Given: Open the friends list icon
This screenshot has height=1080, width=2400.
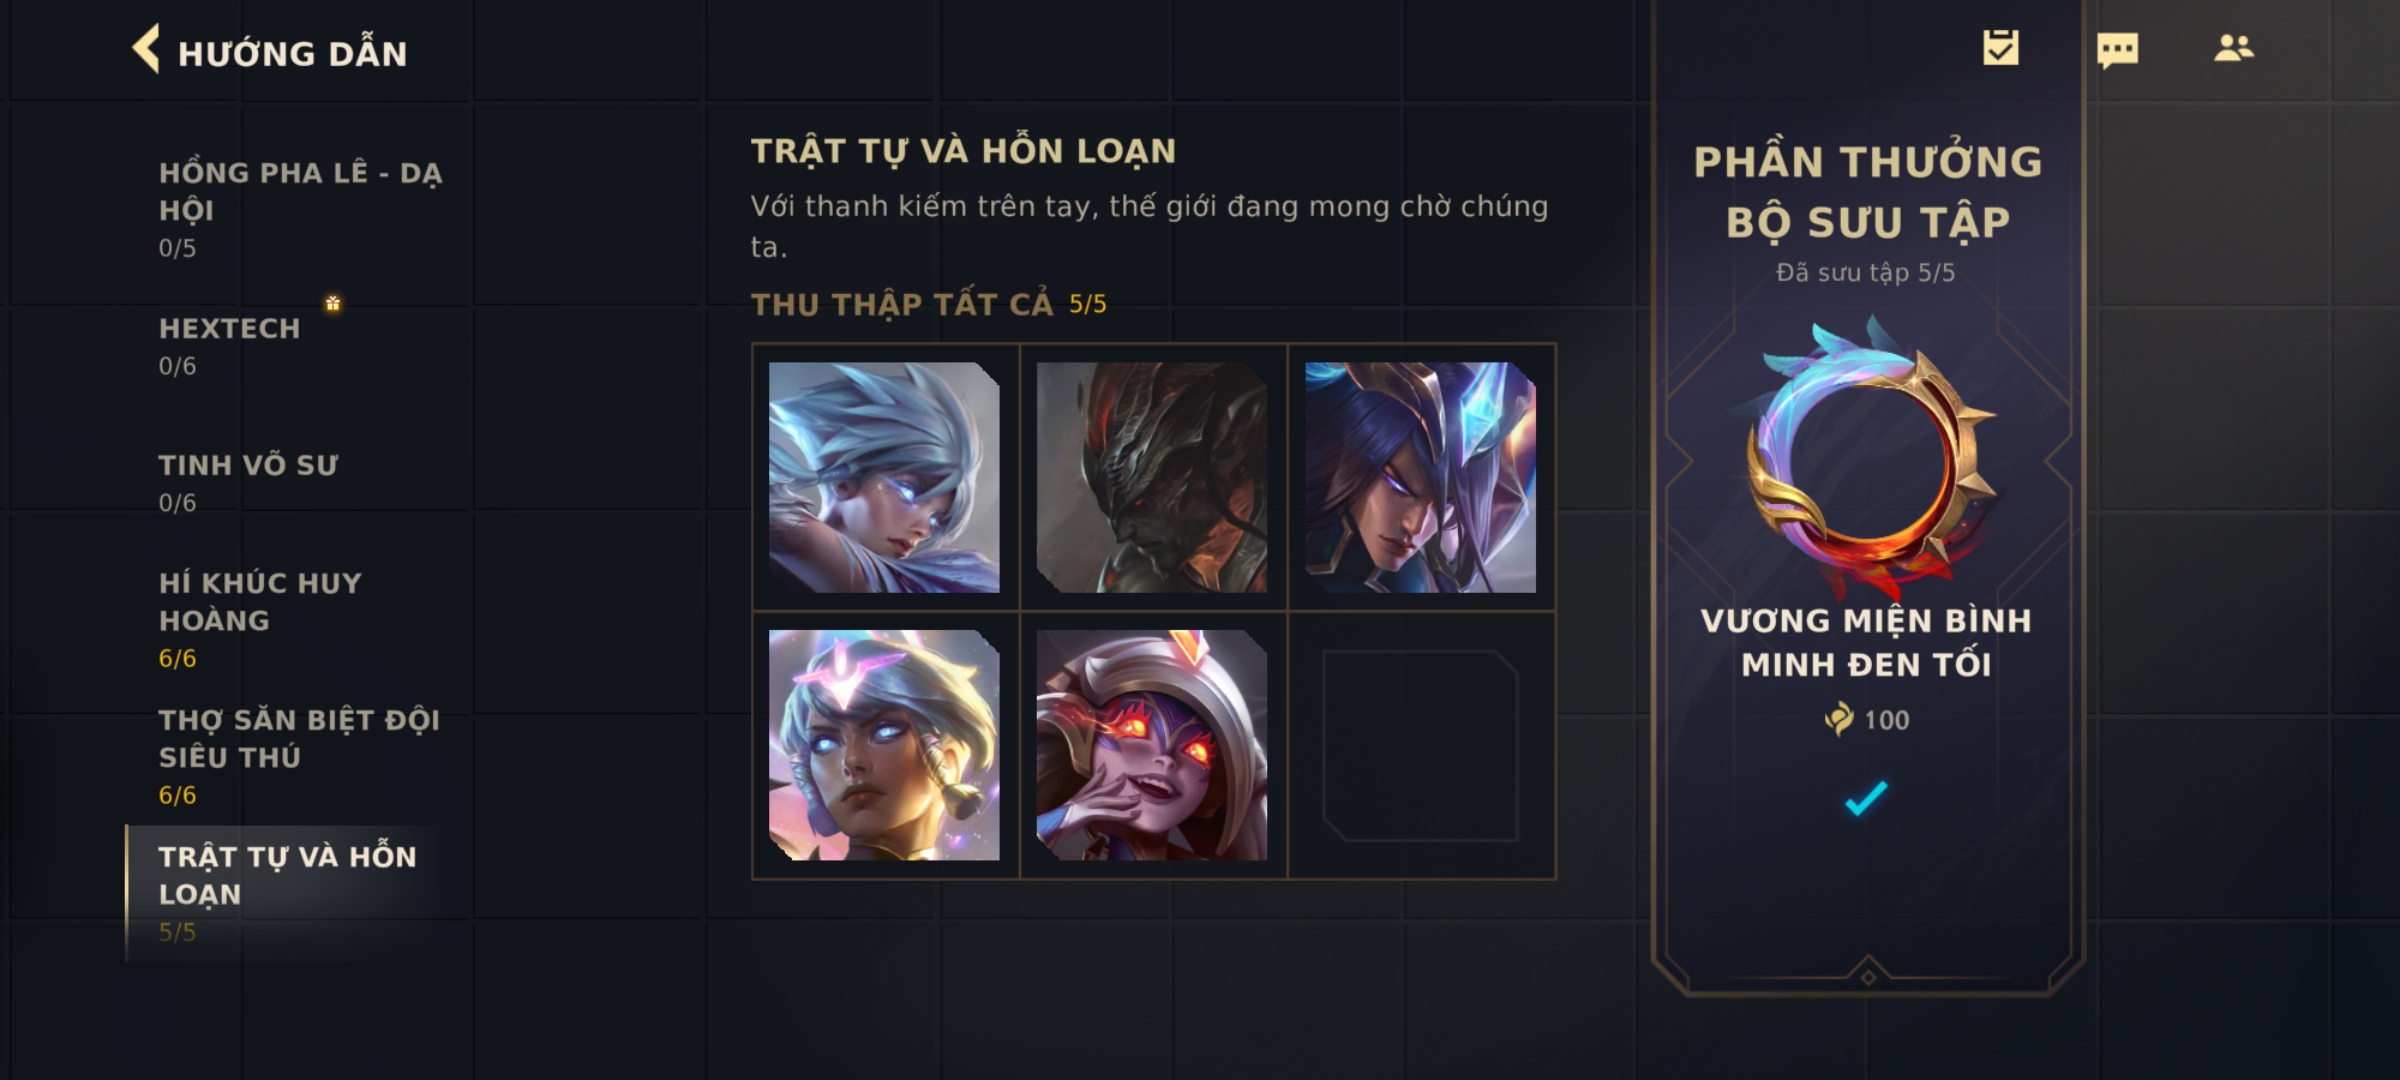Looking at the screenshot, I should (x=2234, y=48).
